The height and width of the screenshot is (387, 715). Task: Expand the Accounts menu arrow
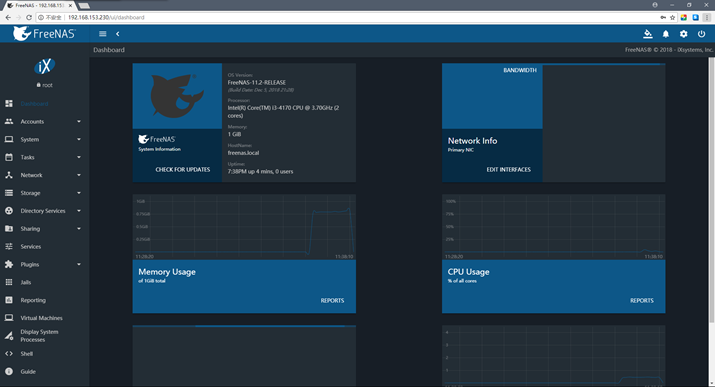(x=79, y=121)
